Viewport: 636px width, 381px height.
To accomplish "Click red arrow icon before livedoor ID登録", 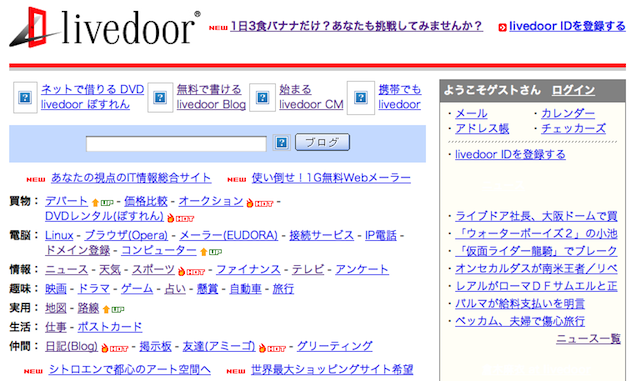I will 502,27.
